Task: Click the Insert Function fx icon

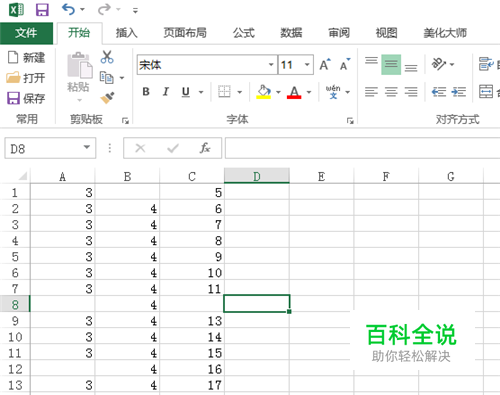Action: point(205,148)
